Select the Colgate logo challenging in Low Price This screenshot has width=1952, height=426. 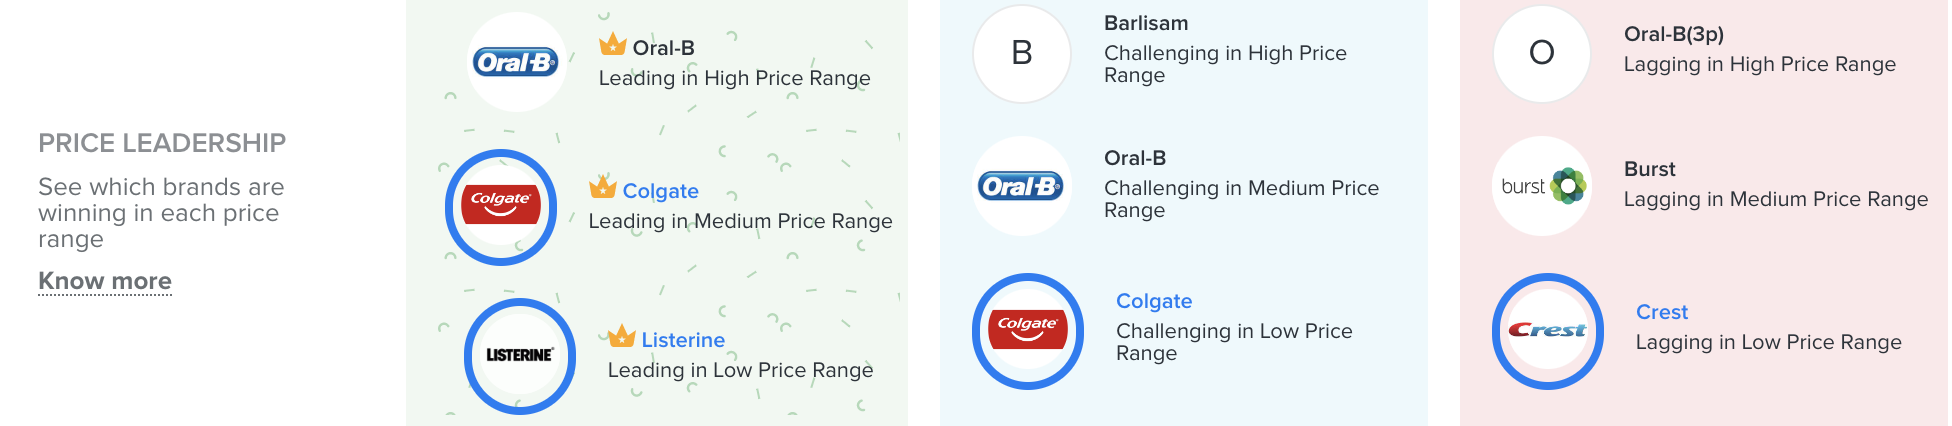(1028, 330)
